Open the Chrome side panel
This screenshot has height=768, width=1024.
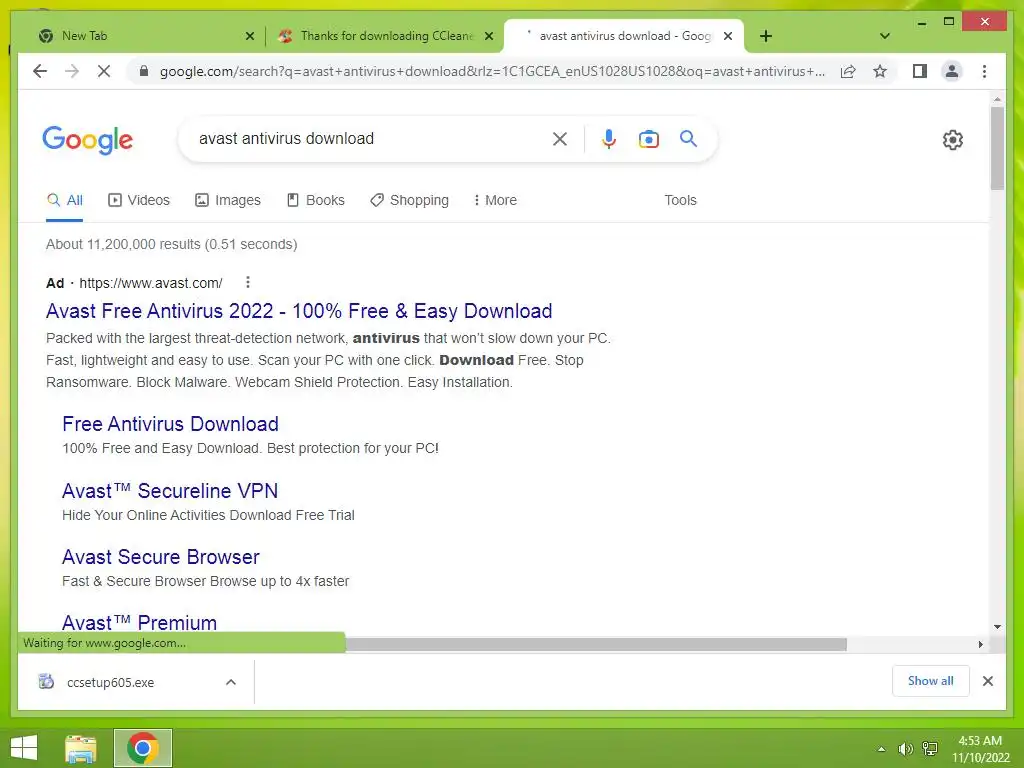[920, 71]
